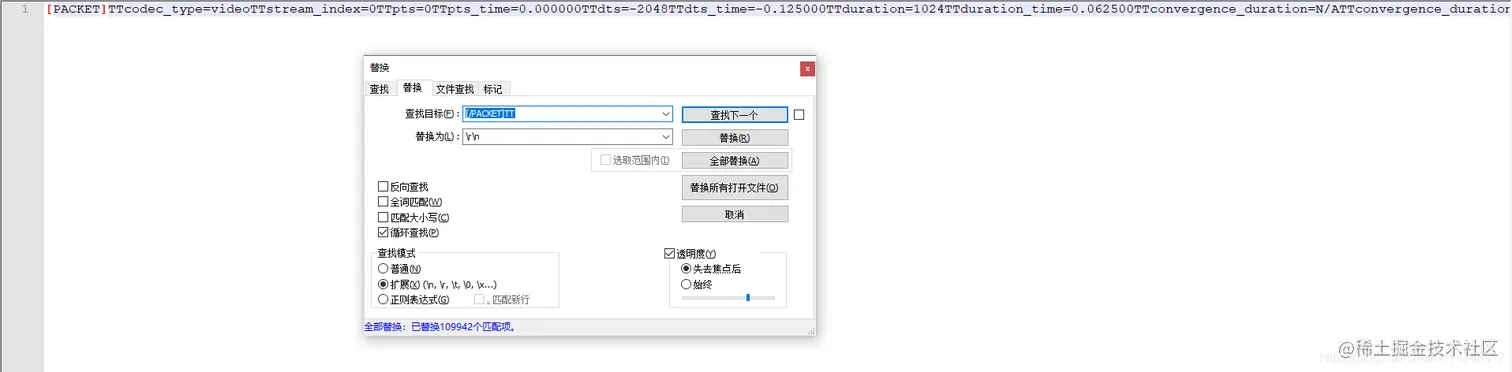
Task: Click the 替换(R) button
Action: [x=734, y=138]
